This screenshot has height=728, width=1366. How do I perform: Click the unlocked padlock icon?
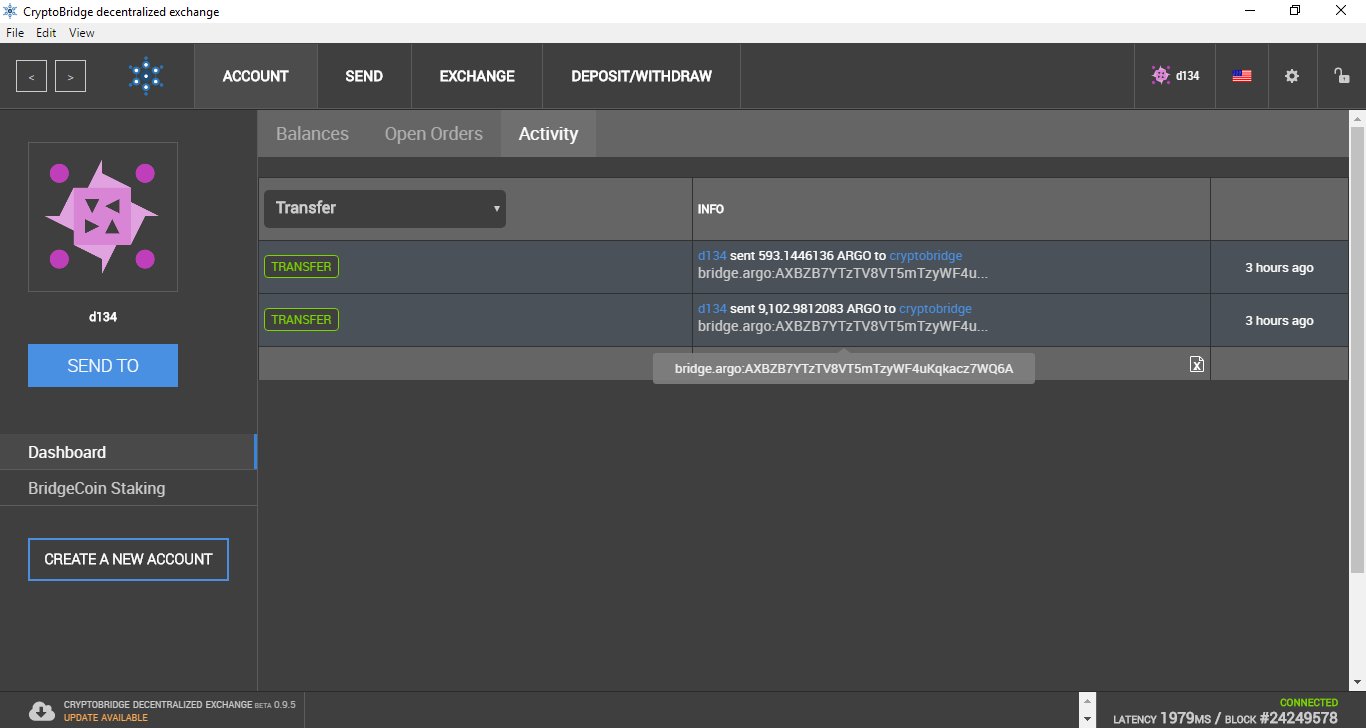(1341, 76)
